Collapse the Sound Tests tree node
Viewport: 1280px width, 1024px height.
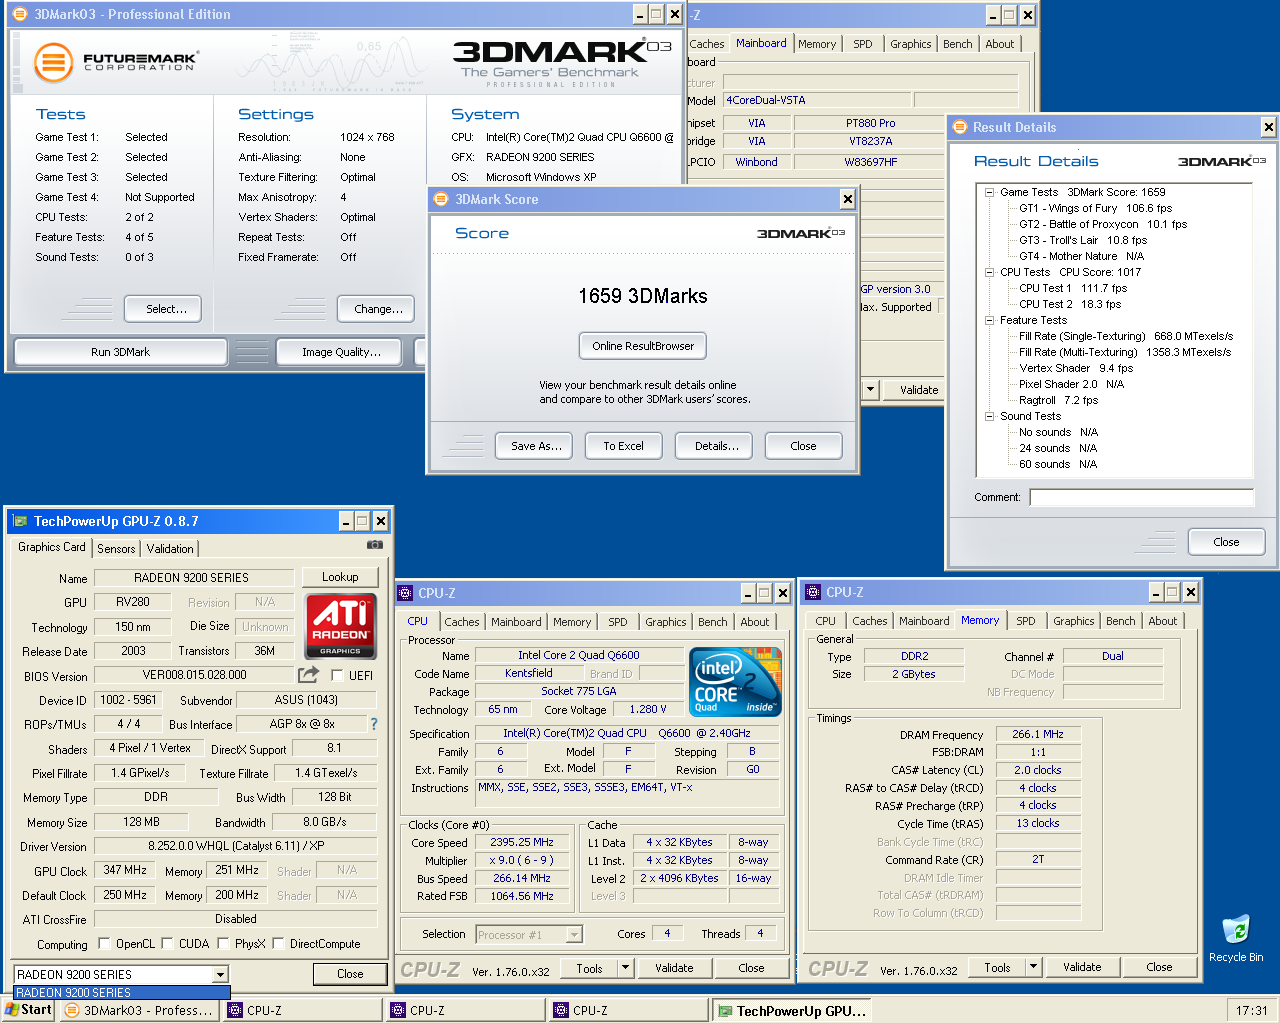(989, 416)
